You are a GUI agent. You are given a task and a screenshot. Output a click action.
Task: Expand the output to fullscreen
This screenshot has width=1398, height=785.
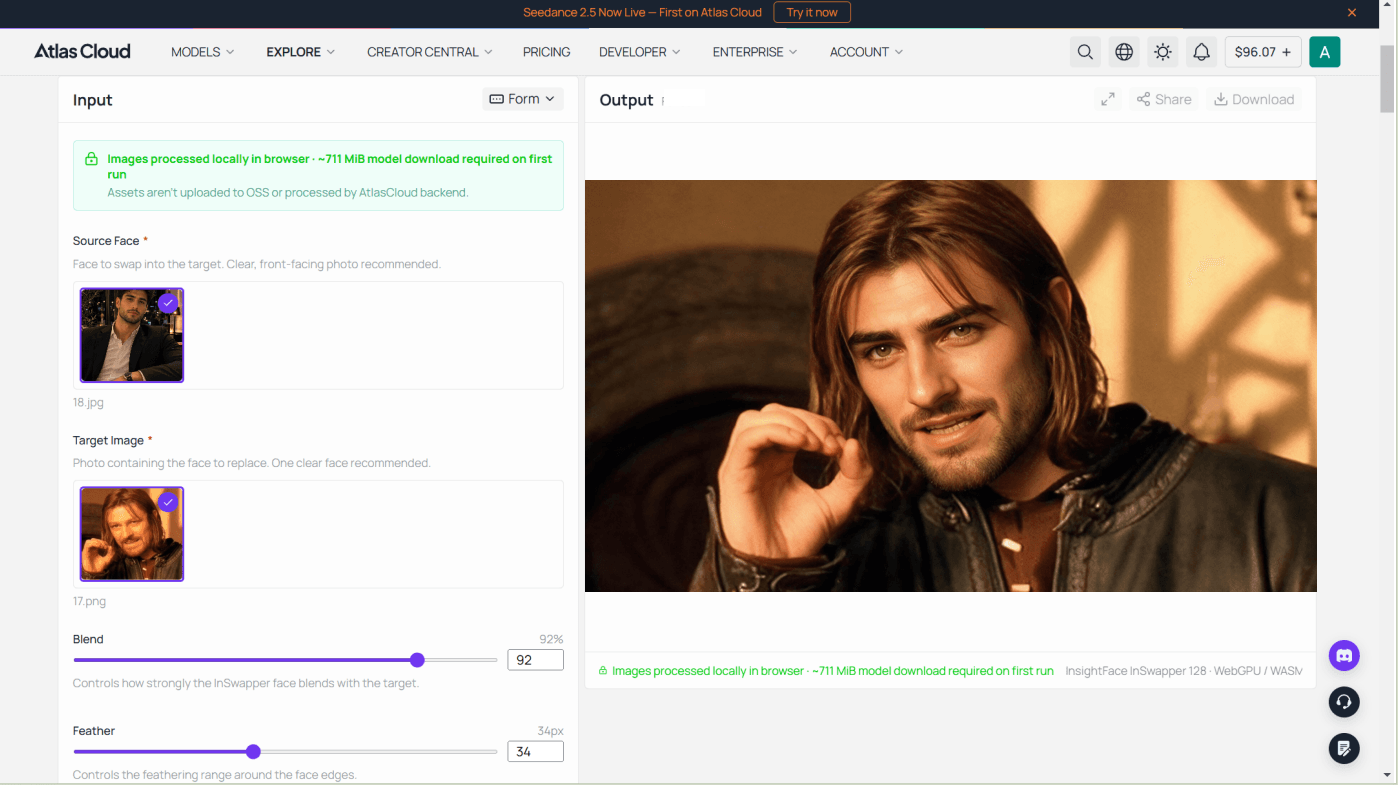click(1108, 99)
